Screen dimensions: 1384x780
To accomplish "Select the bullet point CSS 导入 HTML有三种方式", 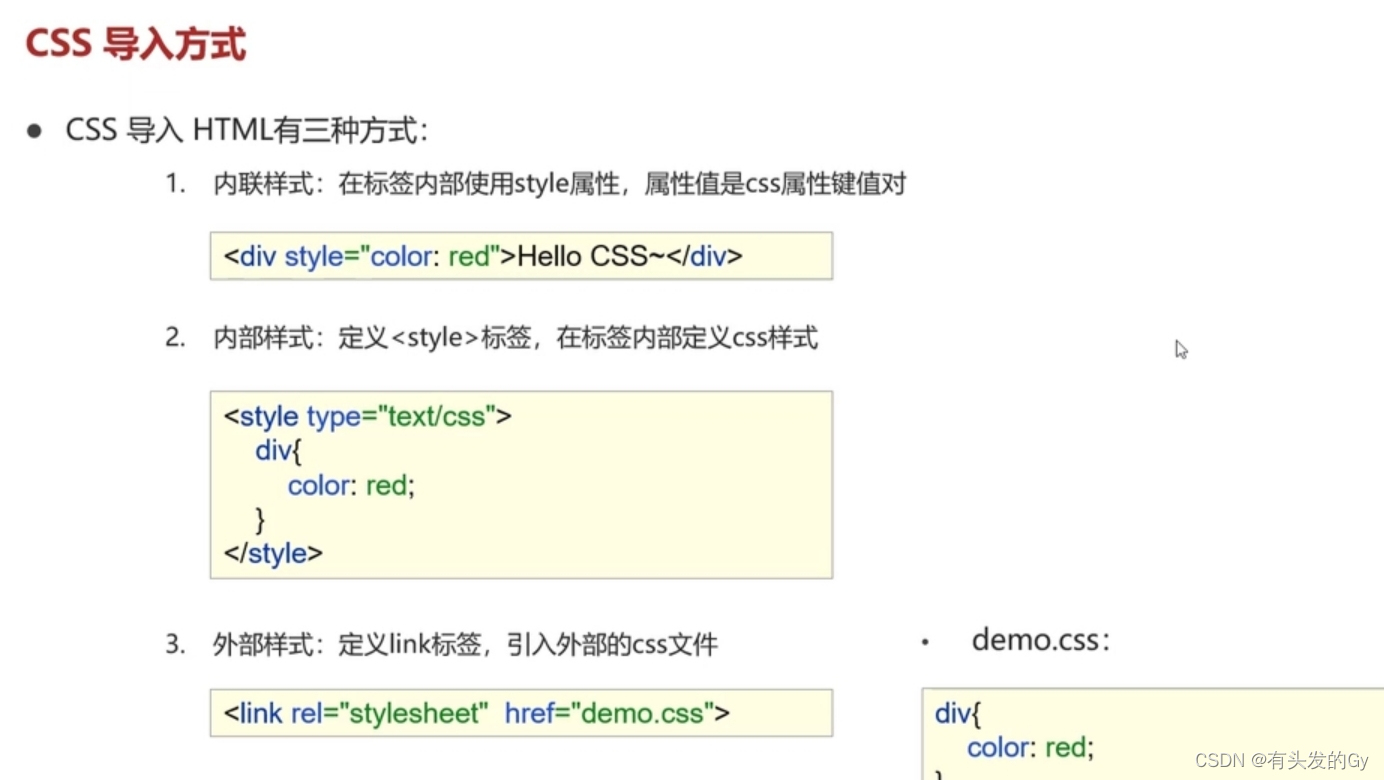I will 245,130.
